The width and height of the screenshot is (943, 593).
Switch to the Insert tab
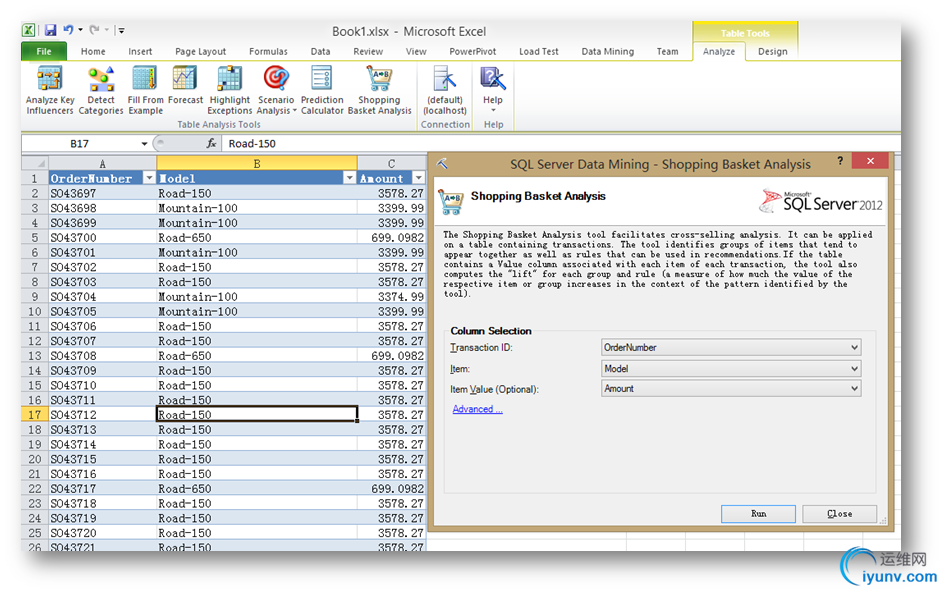[140, 52]
